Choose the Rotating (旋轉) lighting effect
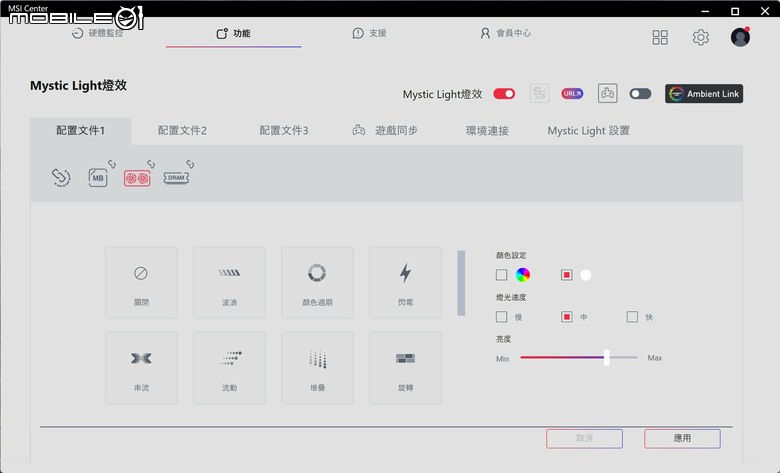Screen dimensions: 780x473 point(405,368)
